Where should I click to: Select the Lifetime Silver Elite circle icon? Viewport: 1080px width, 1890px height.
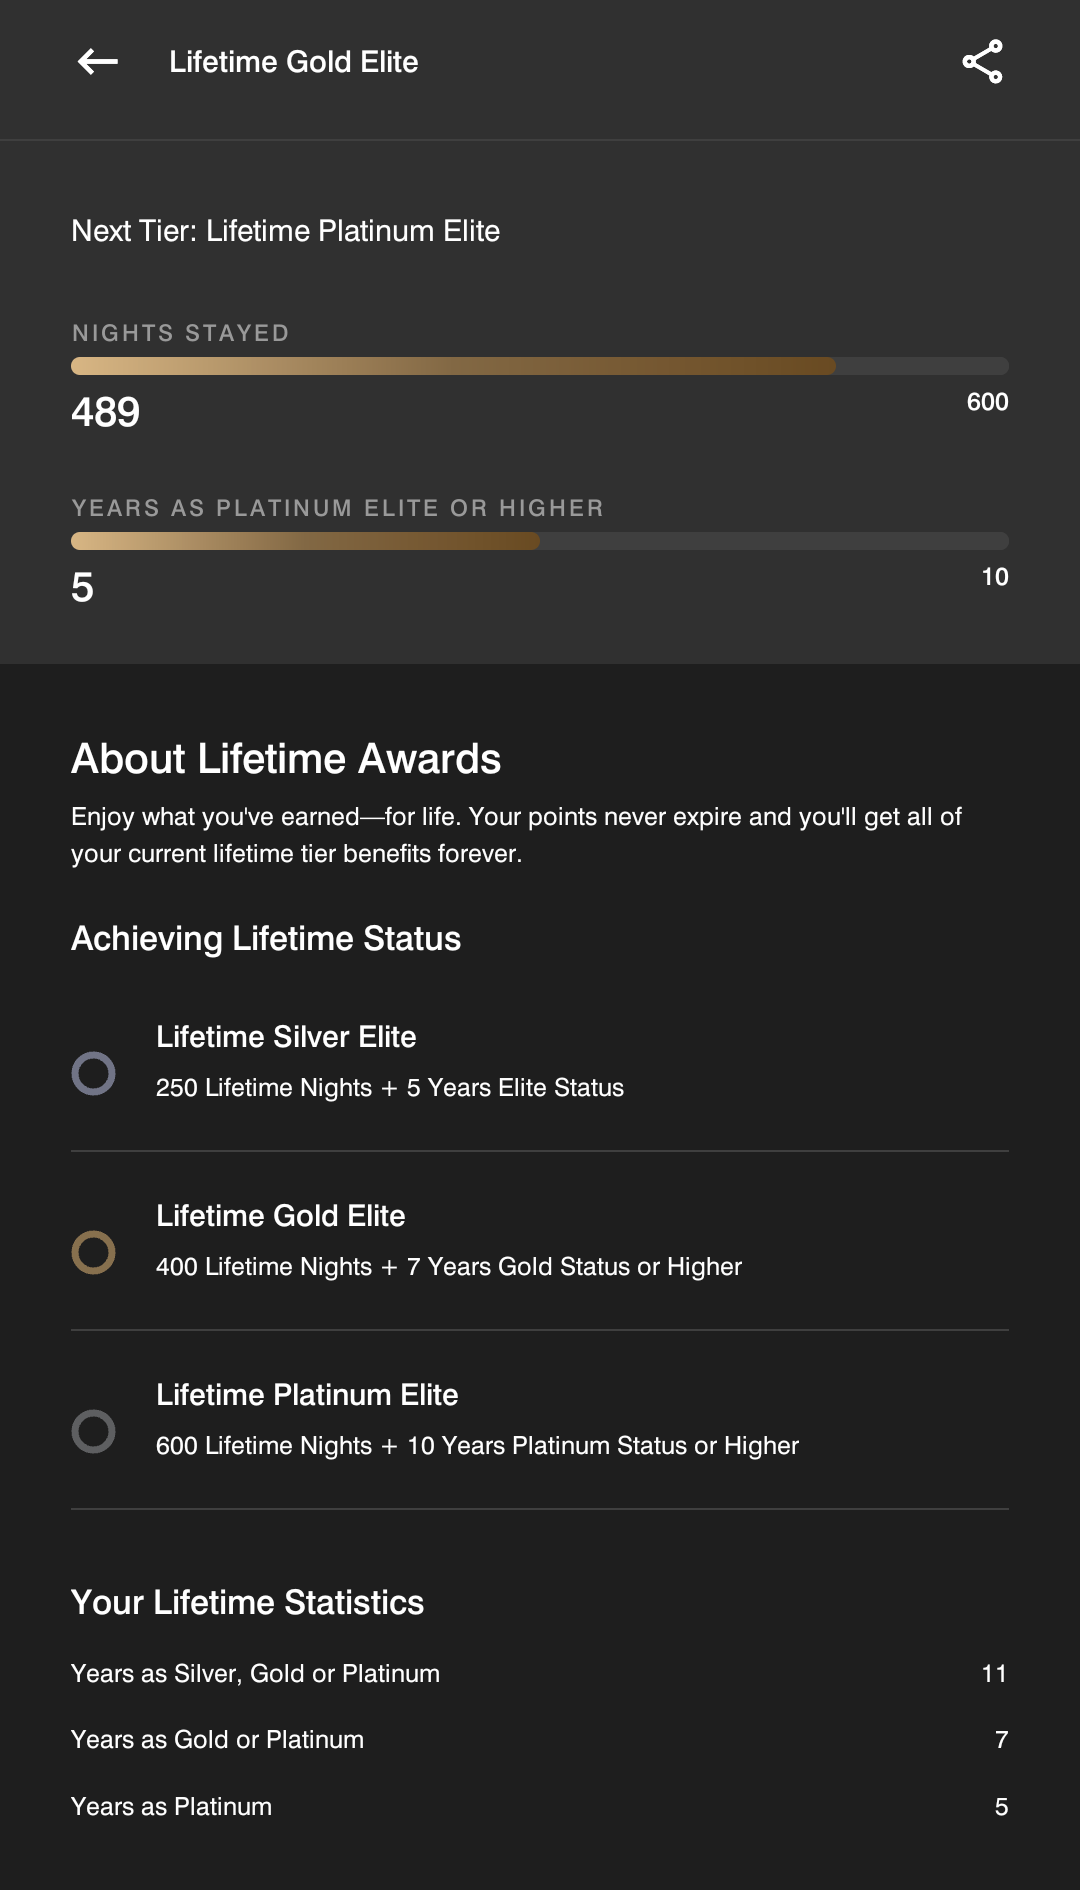pos(93,1073)
